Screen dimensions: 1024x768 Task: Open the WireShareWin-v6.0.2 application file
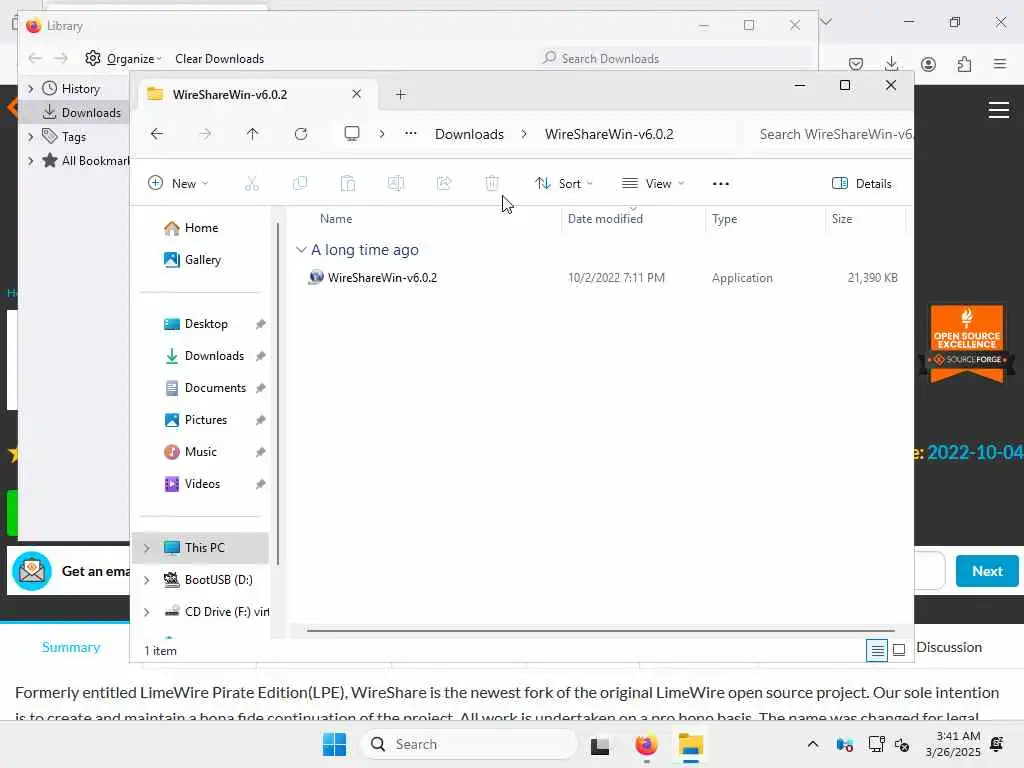(382, 278)
